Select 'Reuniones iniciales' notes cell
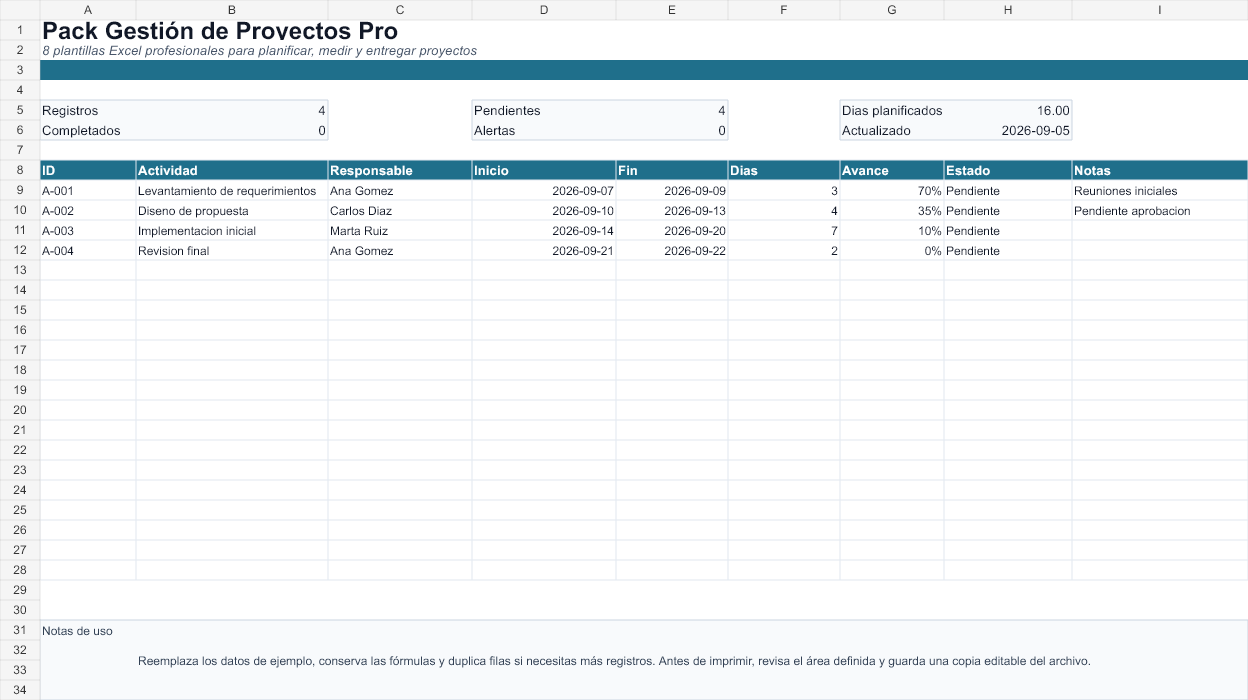This screenshot has height=700, width=1248. (1160, 190)
